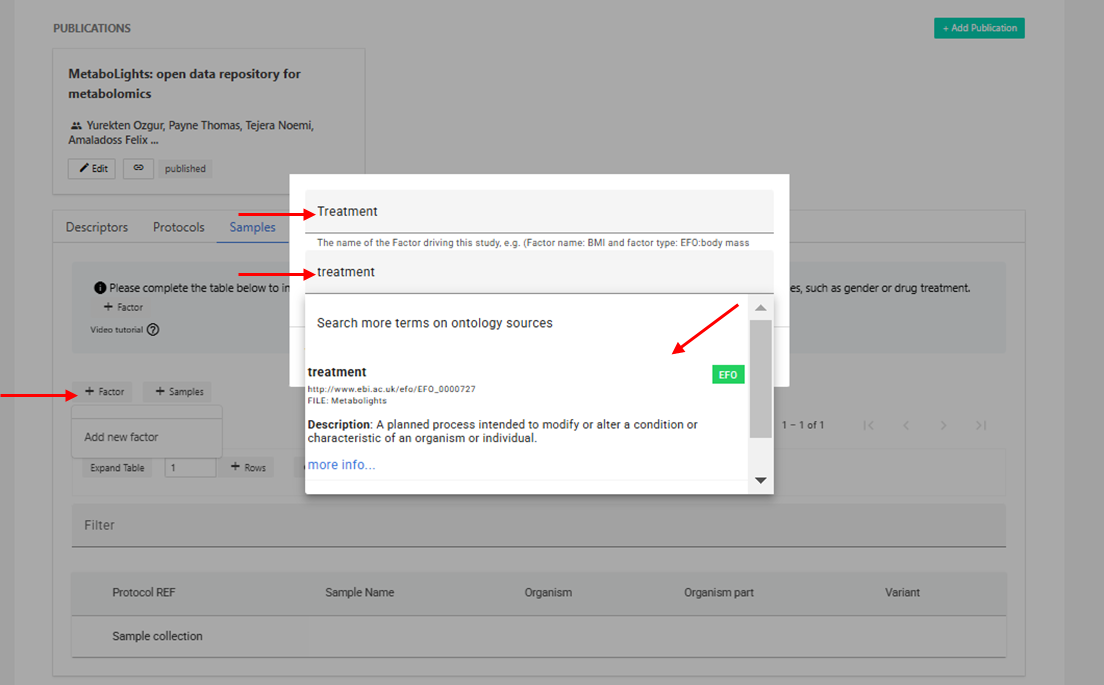Open the more info... link
The image size is (1104, 685).
(x=341, y=465)
